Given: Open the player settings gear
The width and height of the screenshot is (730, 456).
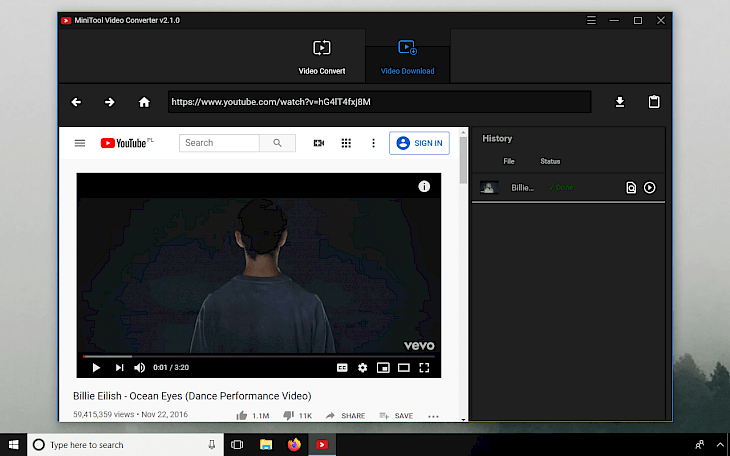Looking at the screenshot, I should click(x=363, y=368).
